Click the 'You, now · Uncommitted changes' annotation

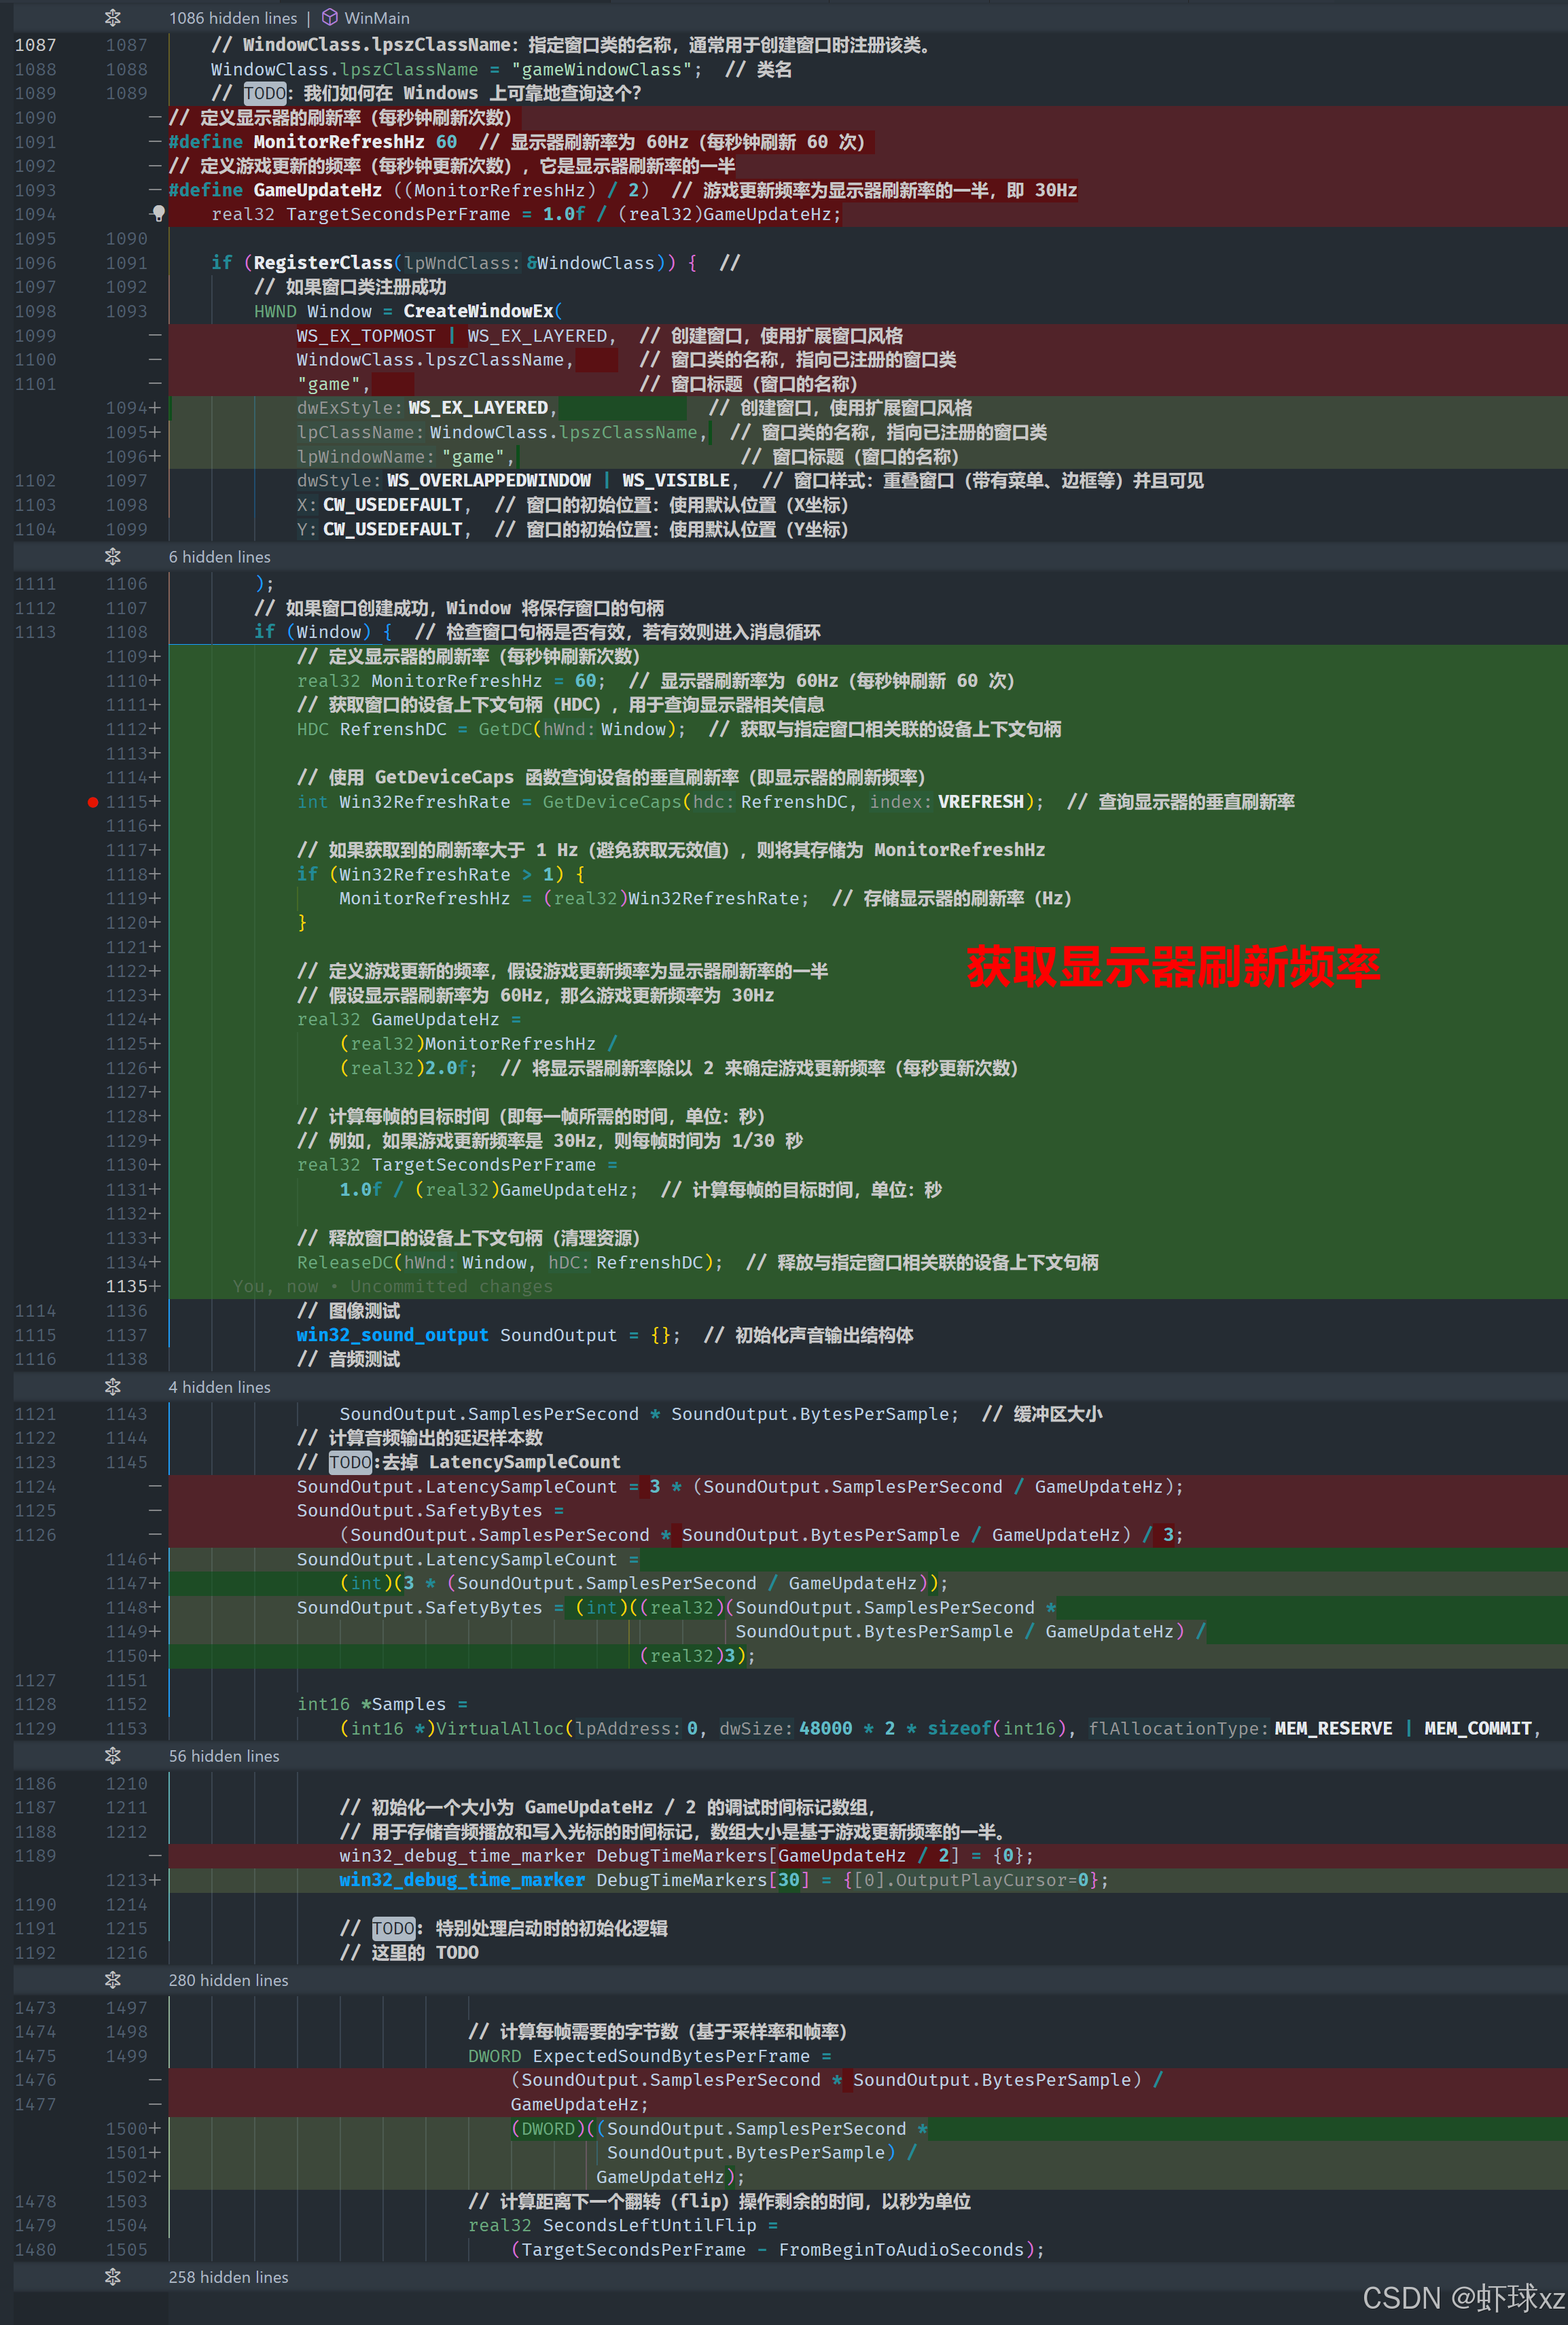point(392,1286)
